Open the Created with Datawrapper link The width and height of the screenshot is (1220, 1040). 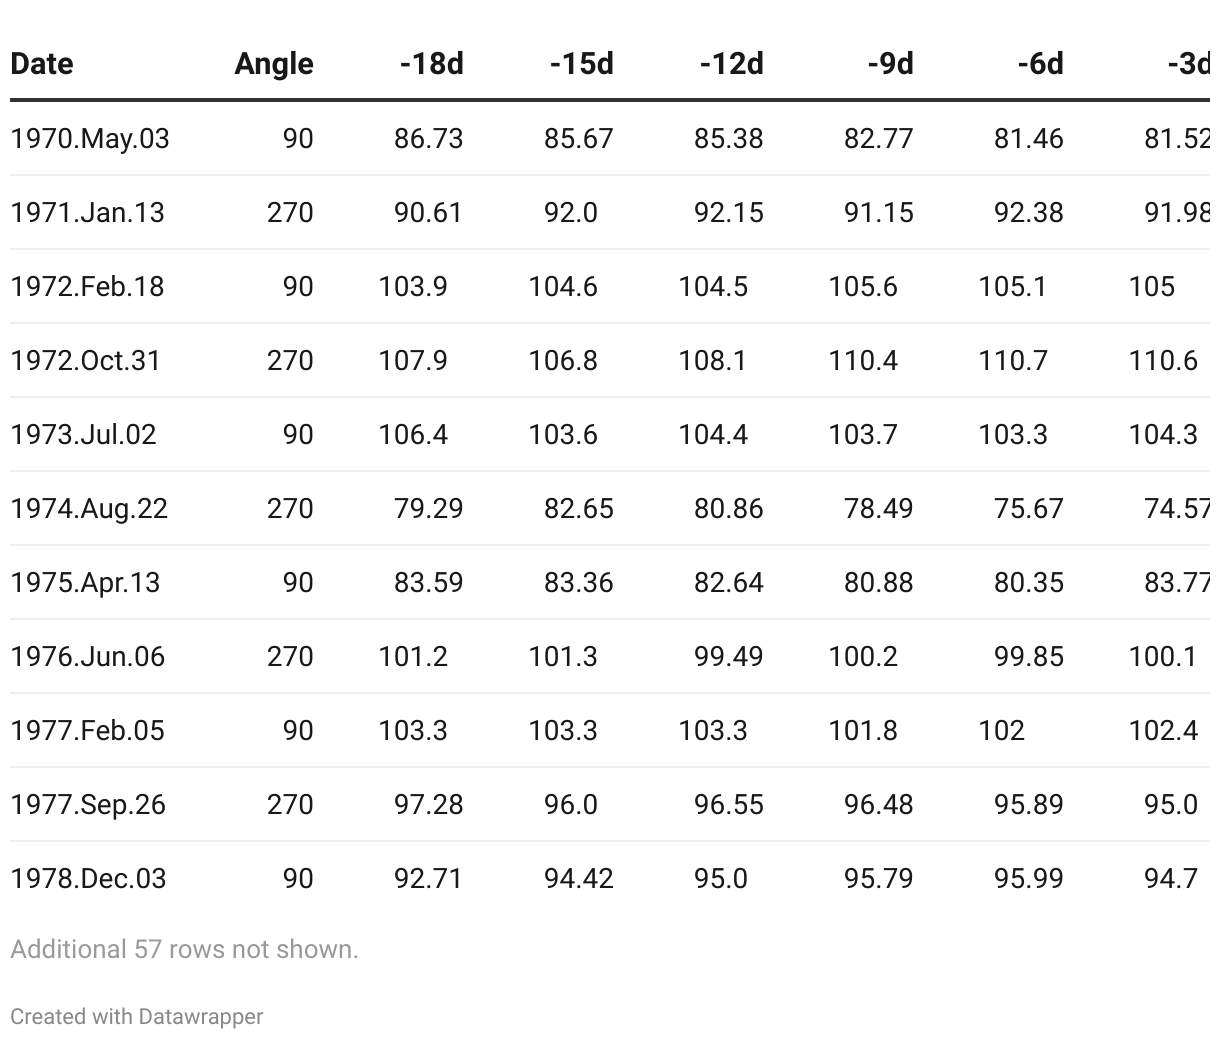coord(137,1016)
